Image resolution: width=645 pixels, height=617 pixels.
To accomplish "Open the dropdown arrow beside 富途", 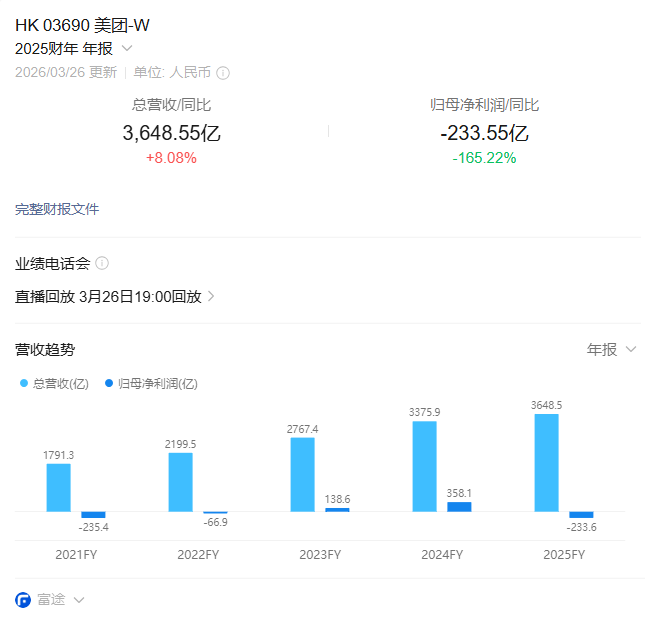I will pos(80,600).
